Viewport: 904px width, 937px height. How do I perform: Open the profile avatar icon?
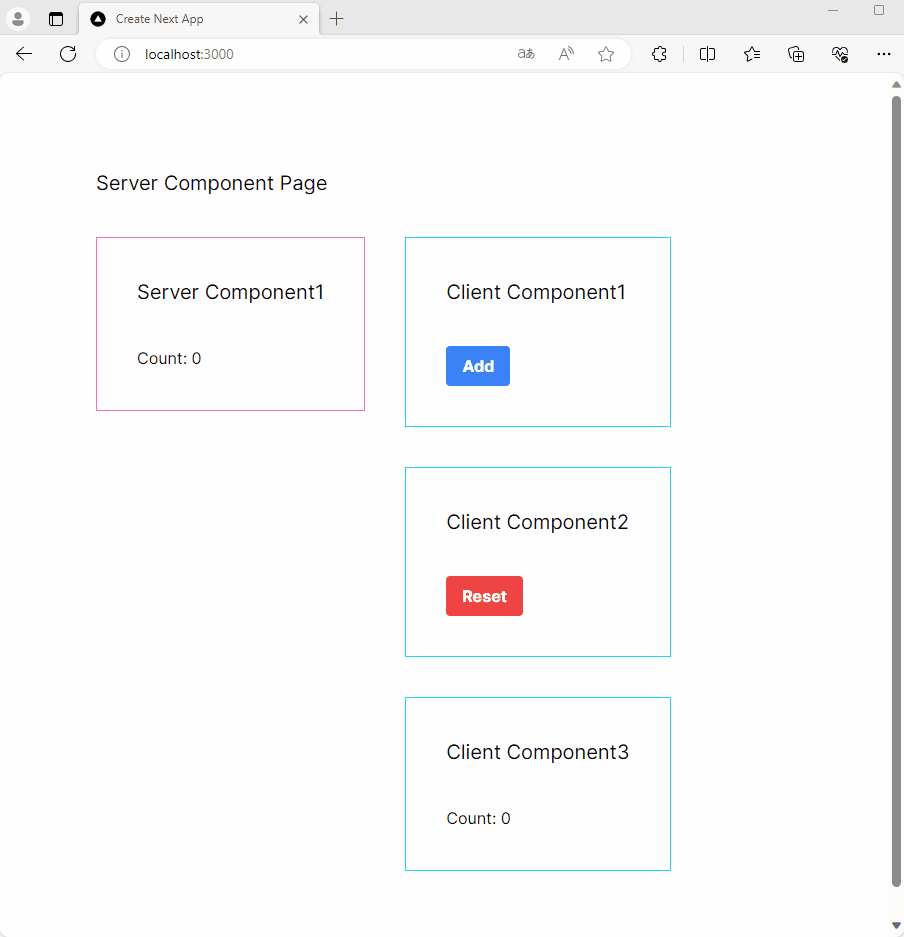(x=18, y=19)
